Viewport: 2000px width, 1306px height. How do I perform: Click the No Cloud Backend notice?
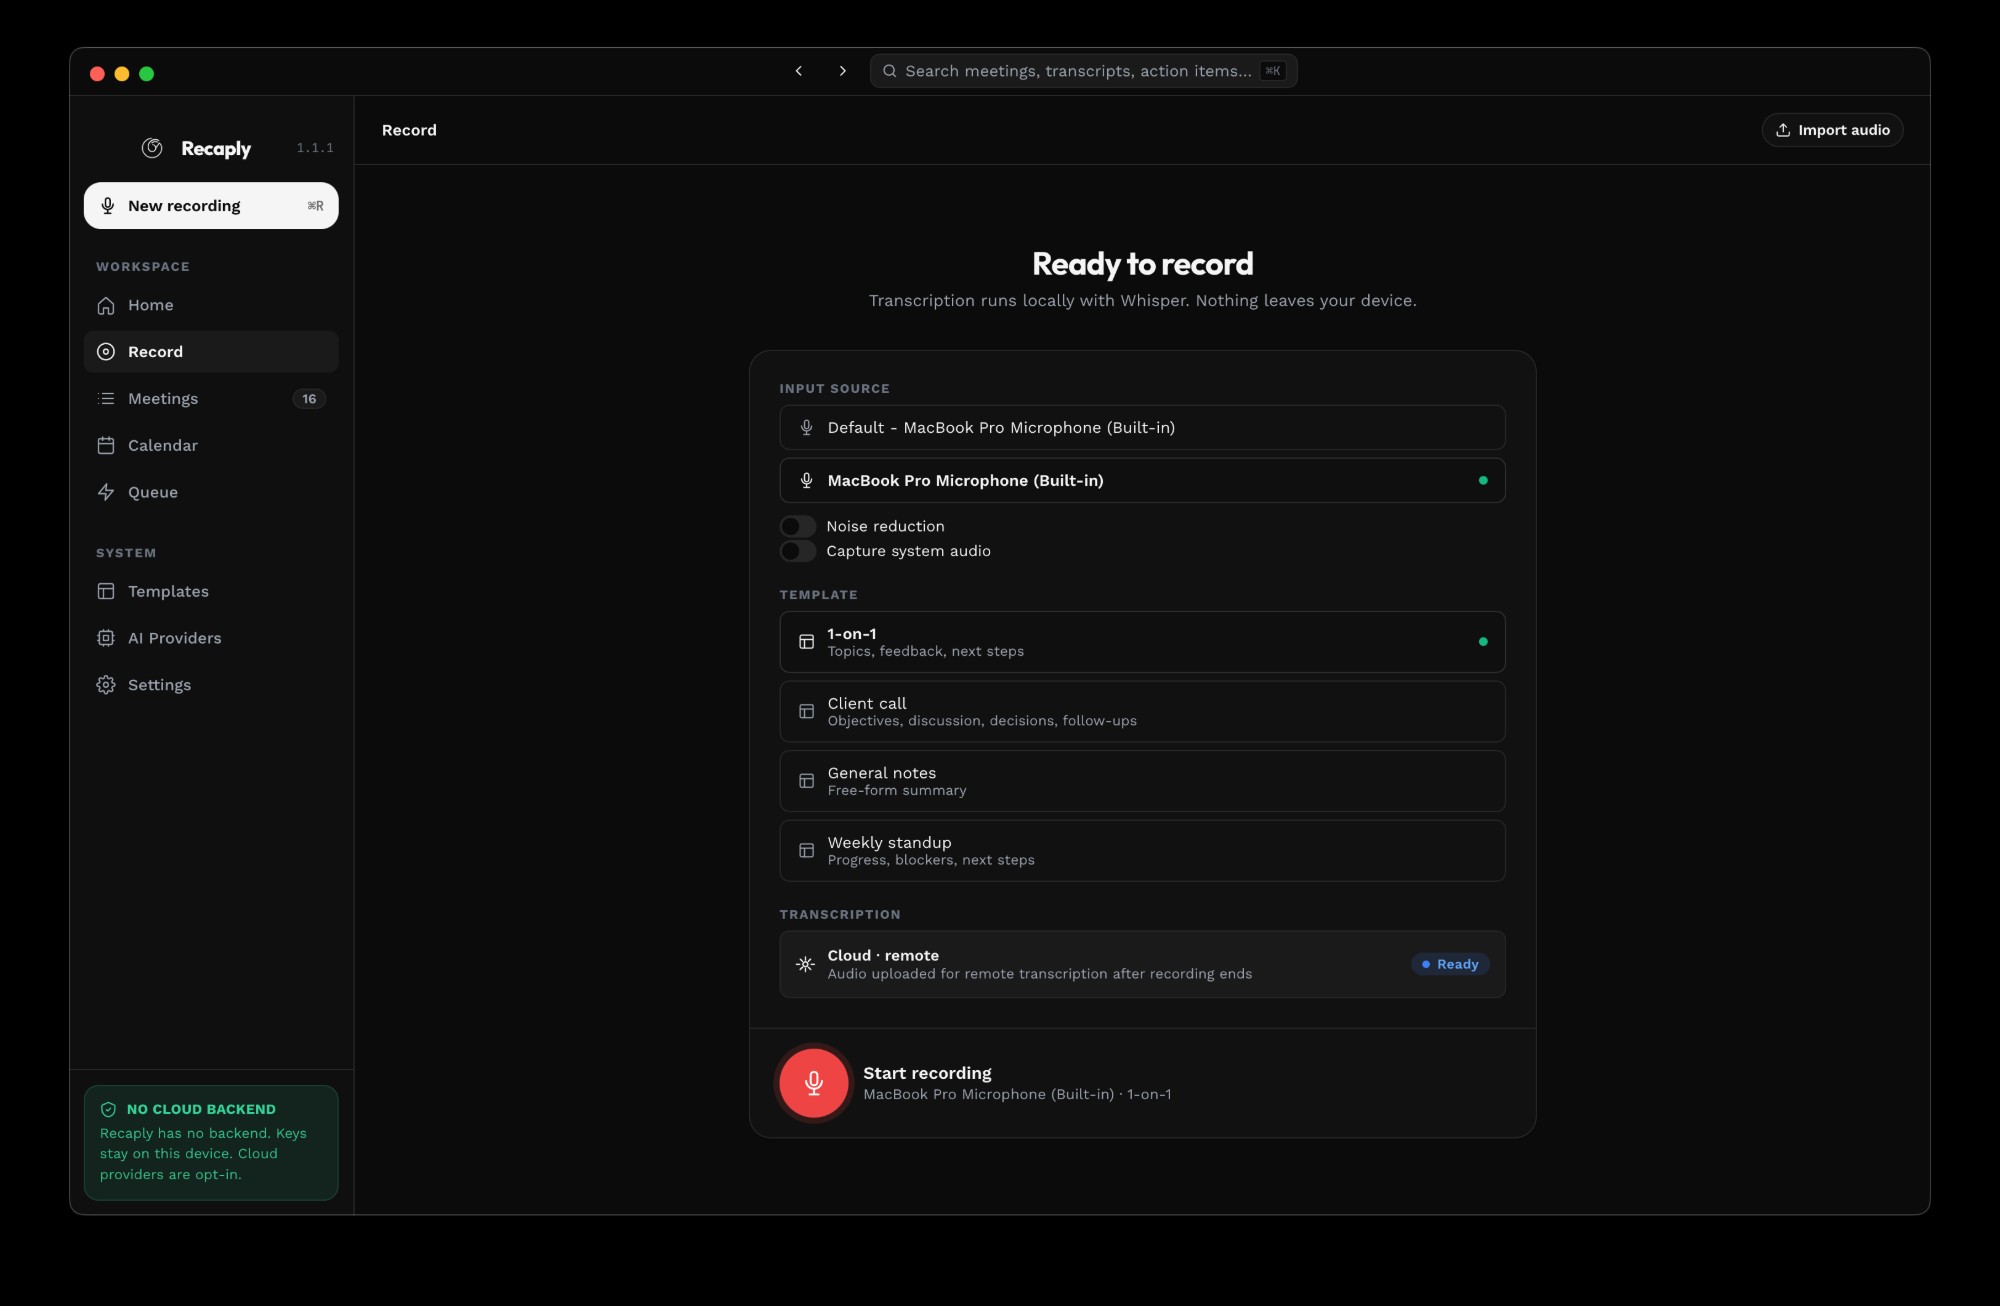(211, 1143)
